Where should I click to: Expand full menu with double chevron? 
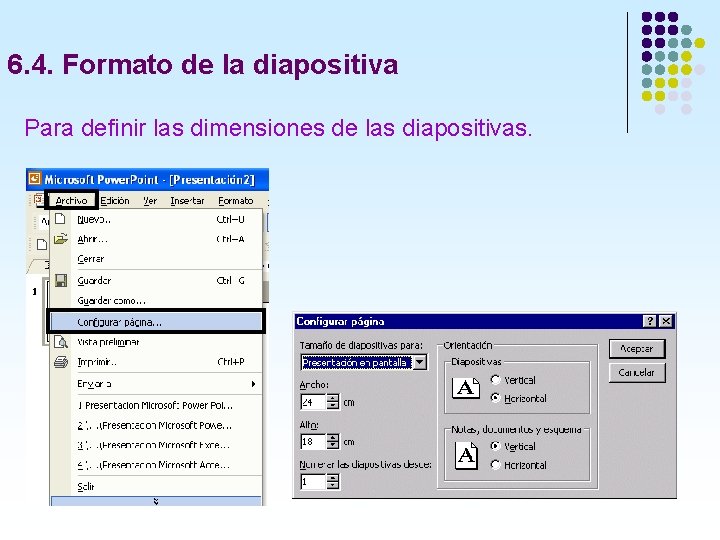[x=156, y=501]
